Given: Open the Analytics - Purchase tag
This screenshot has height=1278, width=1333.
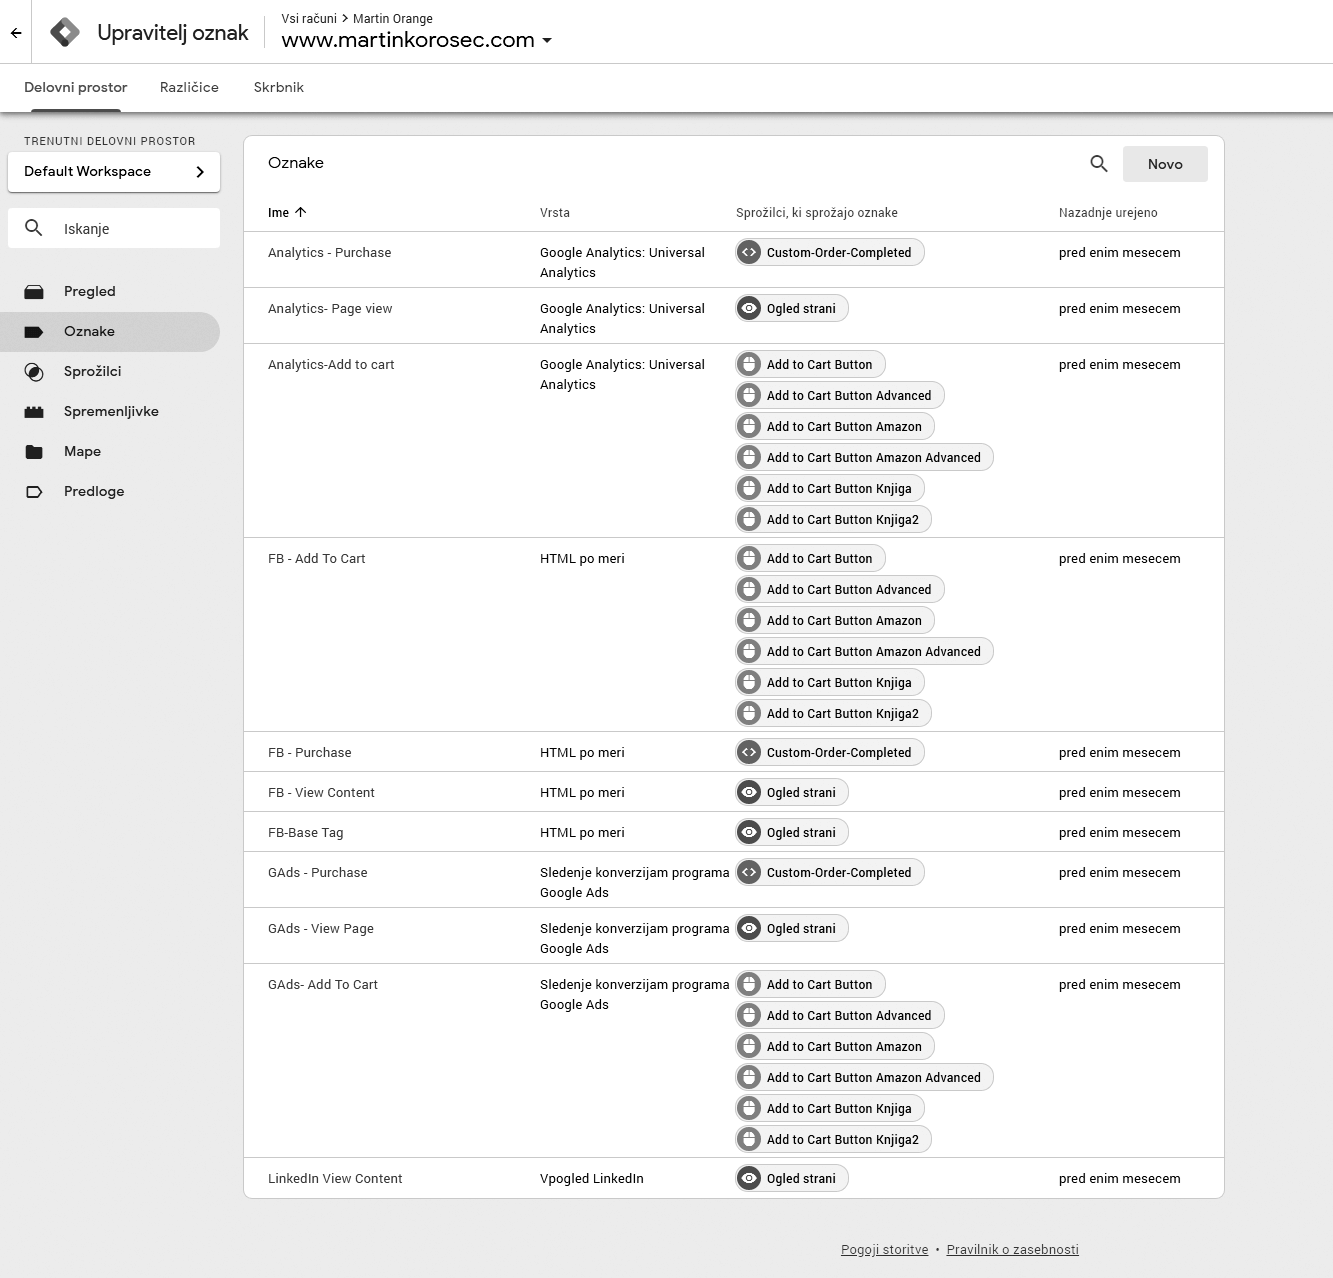Looking at the screenshot, I should coord(329,252).
